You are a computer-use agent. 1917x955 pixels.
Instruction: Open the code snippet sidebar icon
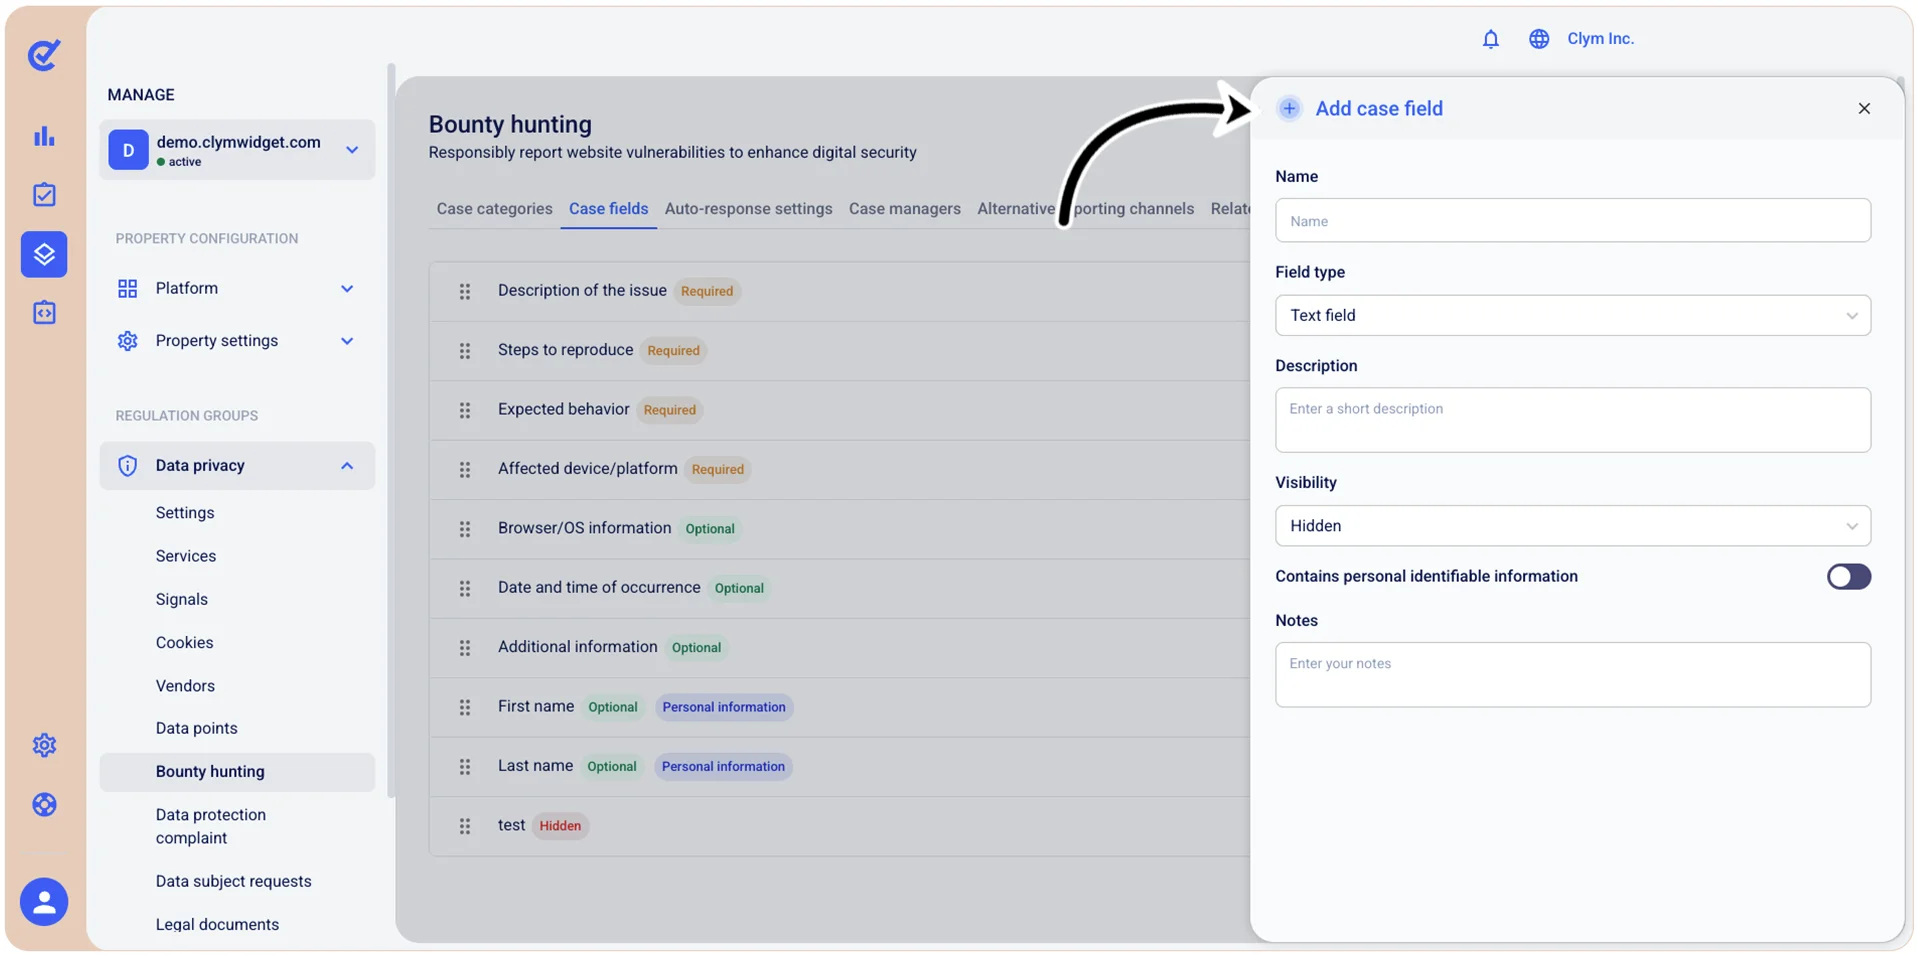[x=44, y=313]
